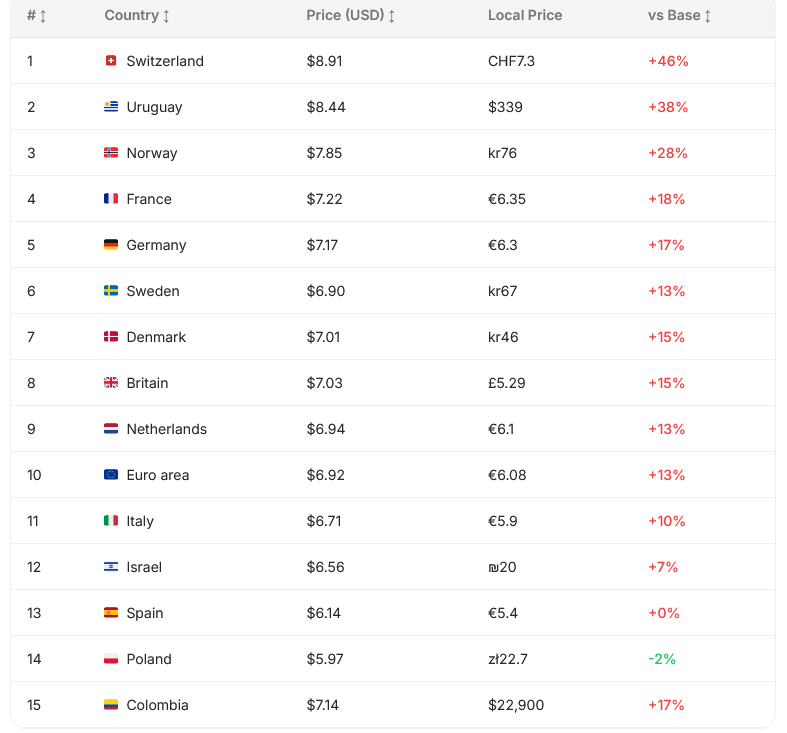Screen dimensions: 787x733
Task: Sort by vs Base column
Action: click(x=679, y=16)
